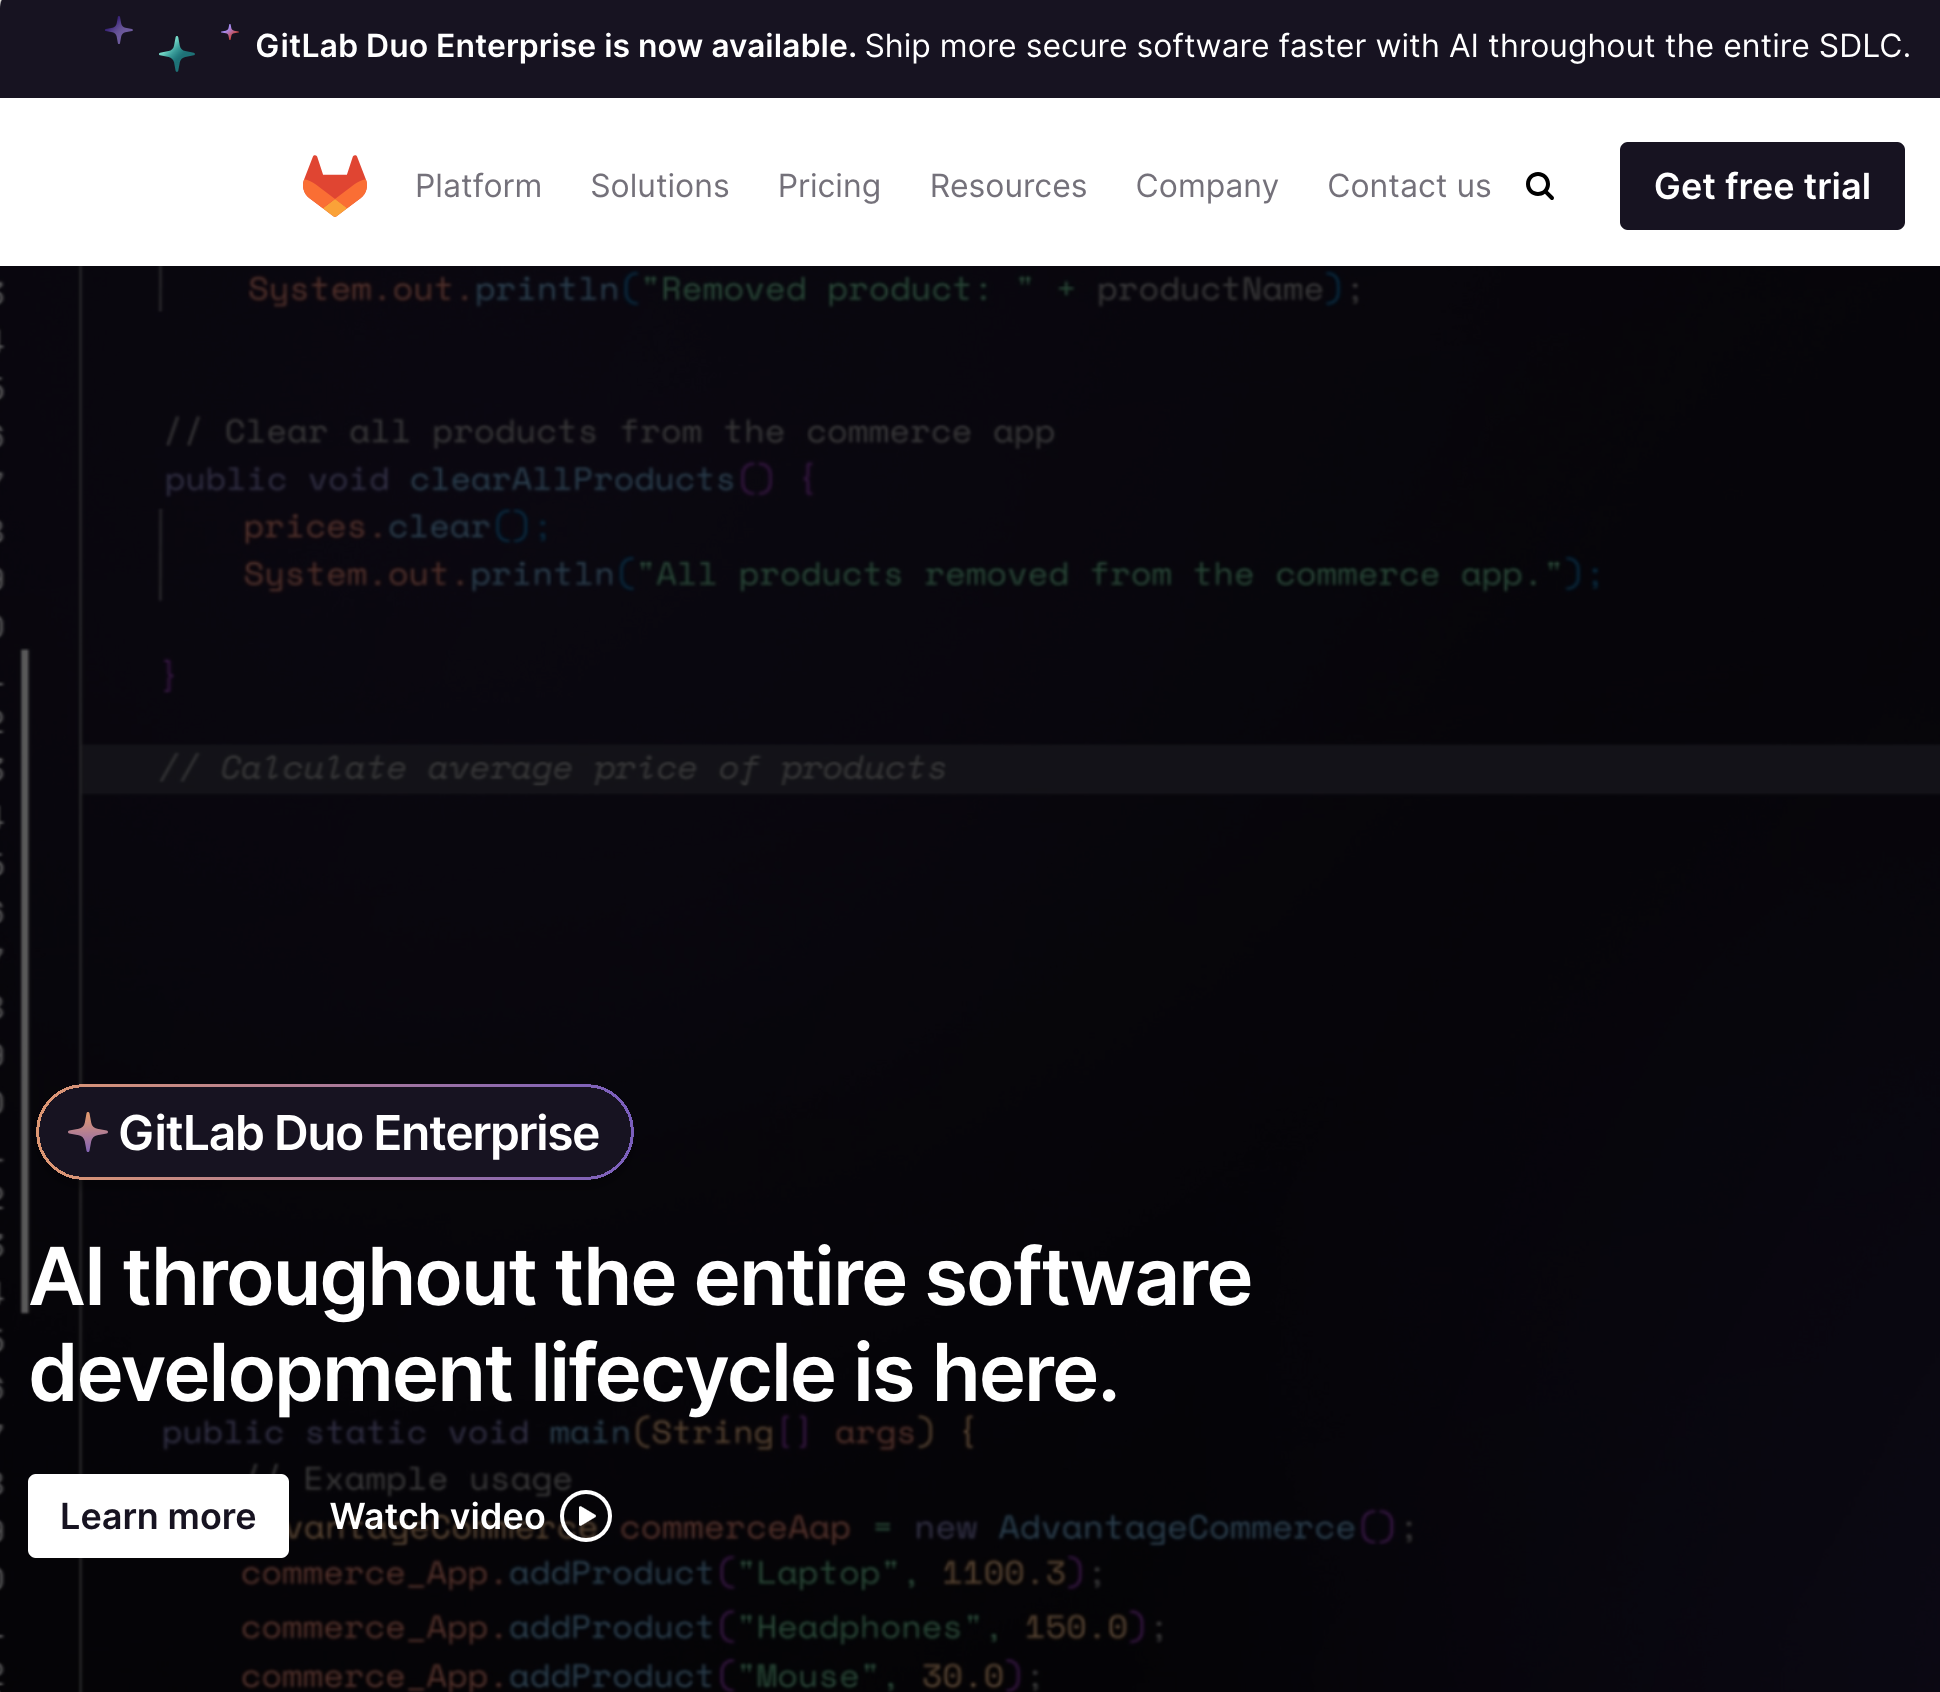Click the teal sparkle star in banner
1940x1692 pixels.
point(177,53)
